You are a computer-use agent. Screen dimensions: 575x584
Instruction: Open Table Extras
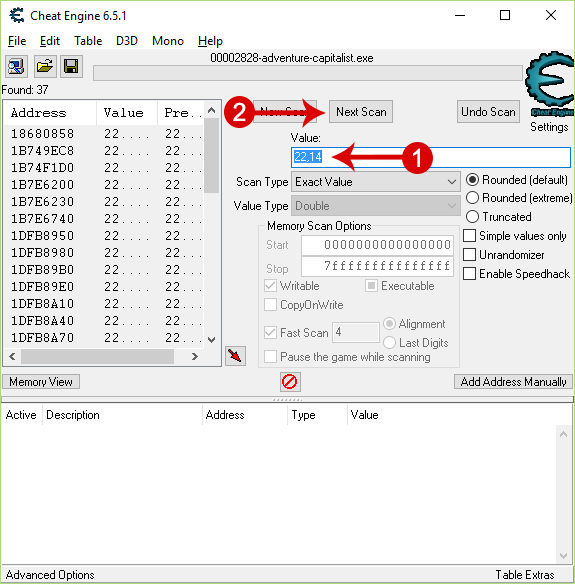[525, 575]
